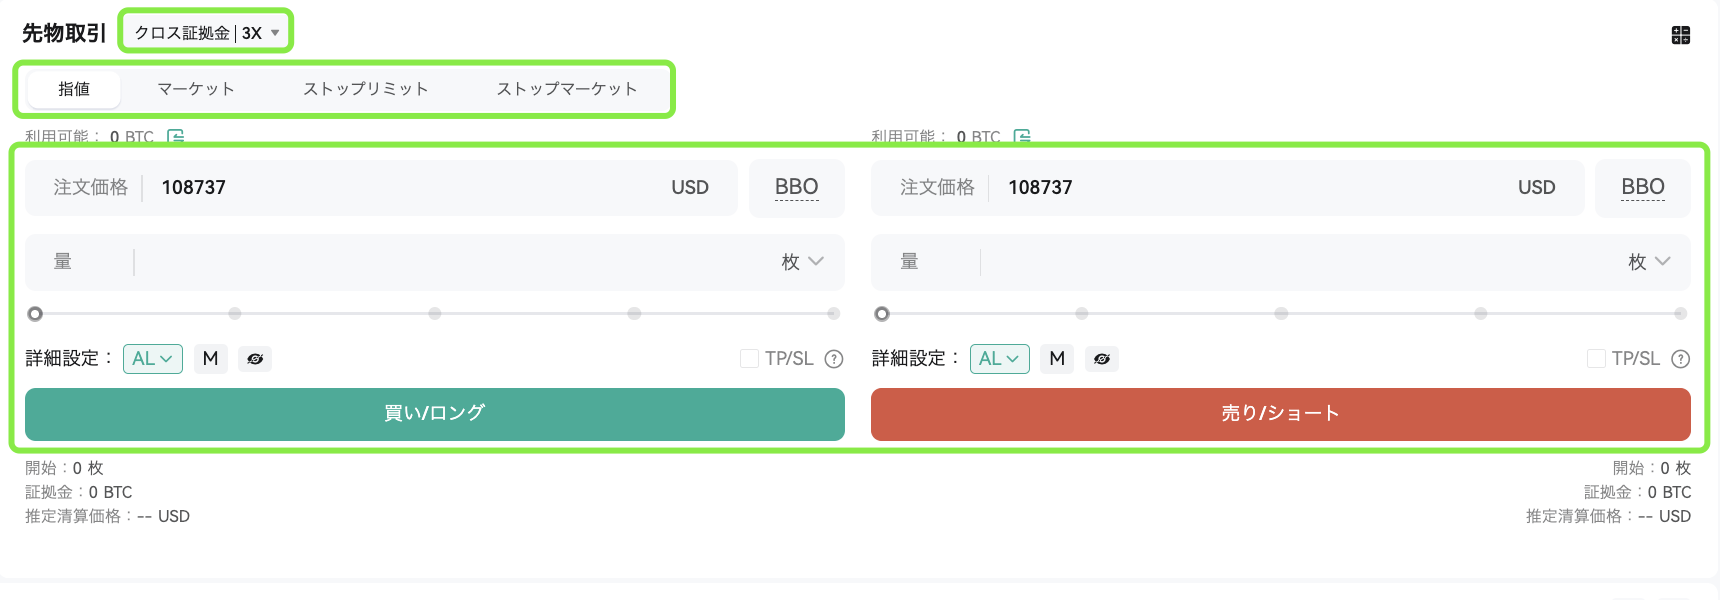1720x600 pixels.
Task: Toggle hidden order eye icon on buy side
Action: pos(255,359)
